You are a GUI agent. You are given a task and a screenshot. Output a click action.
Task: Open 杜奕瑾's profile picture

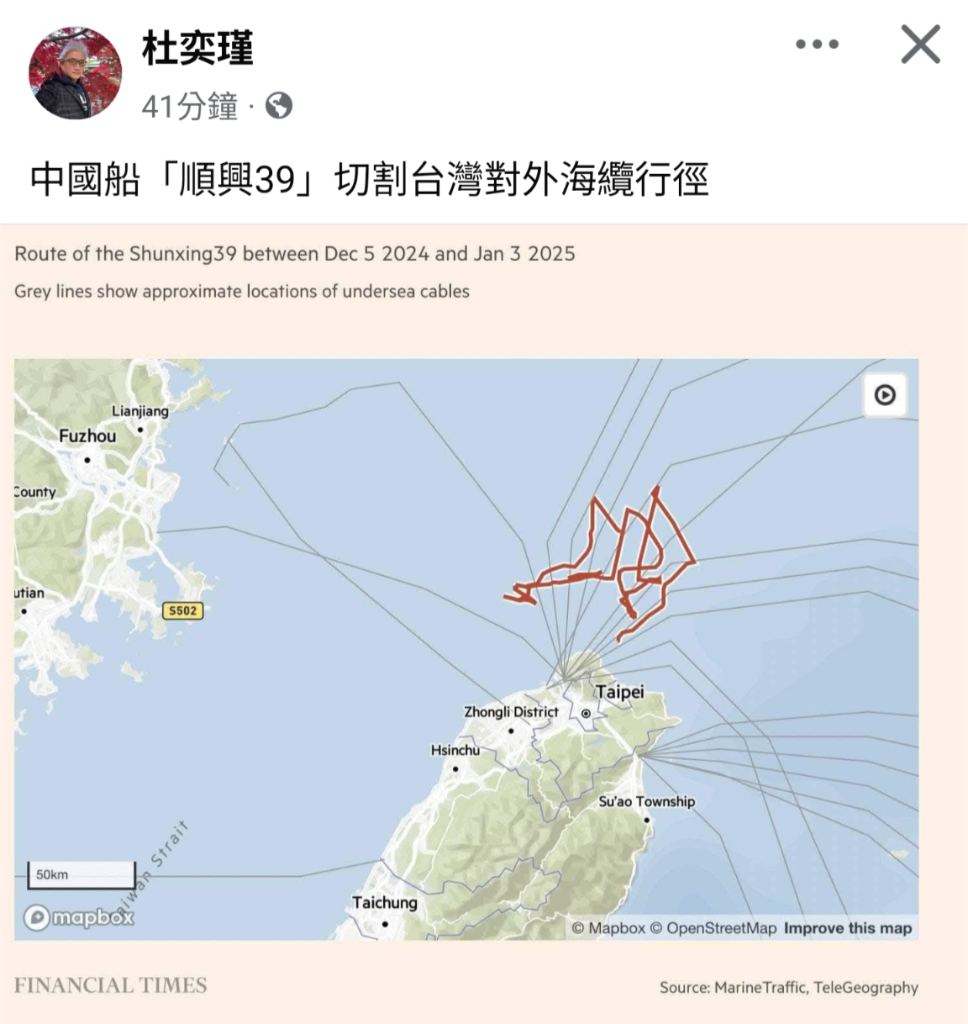point(75,73)
